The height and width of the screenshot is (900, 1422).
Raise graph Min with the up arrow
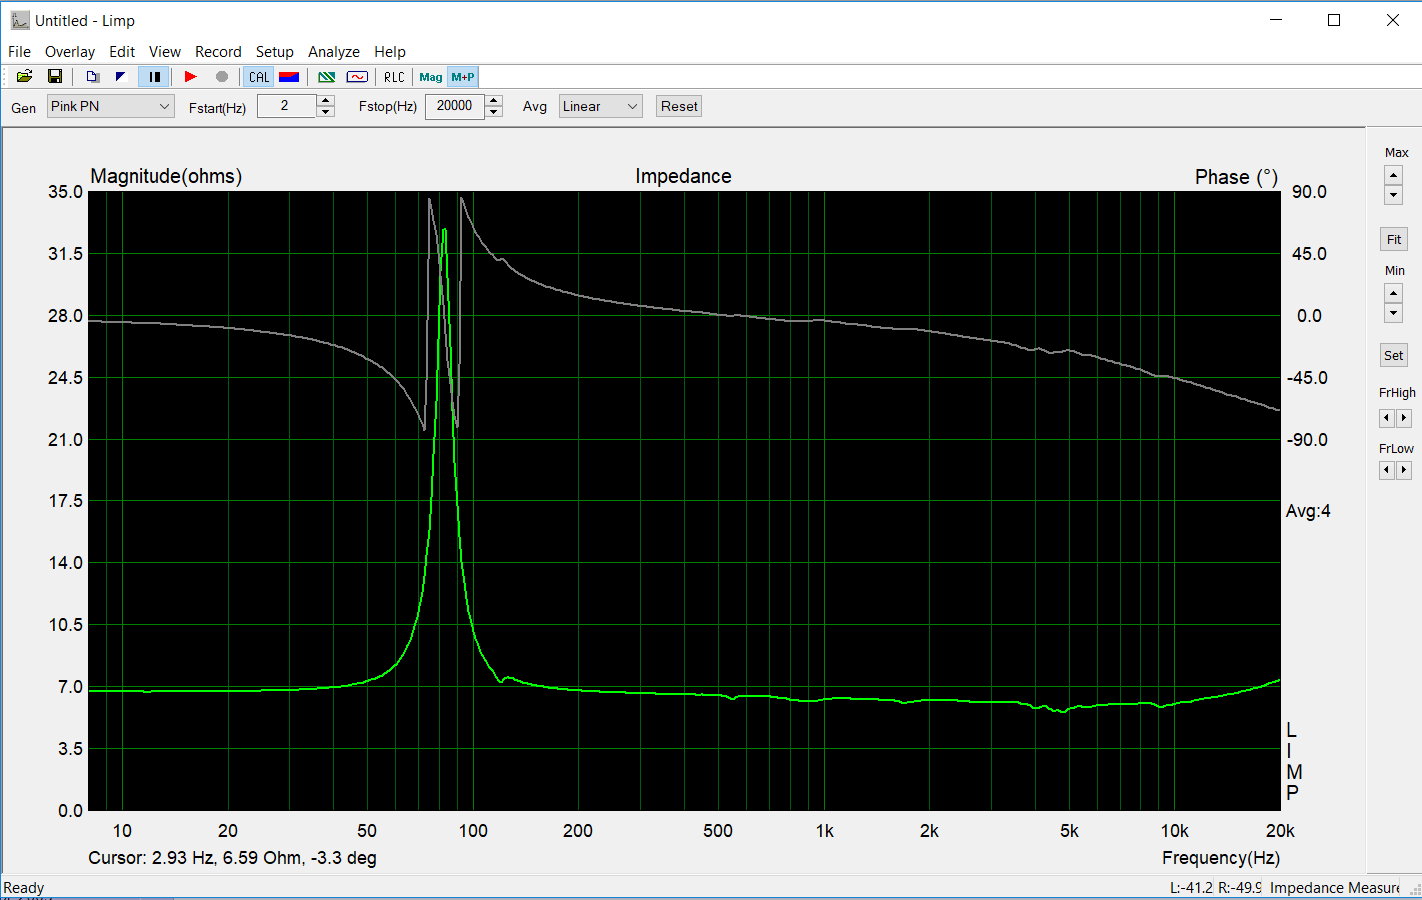[x=1393, y=293]
